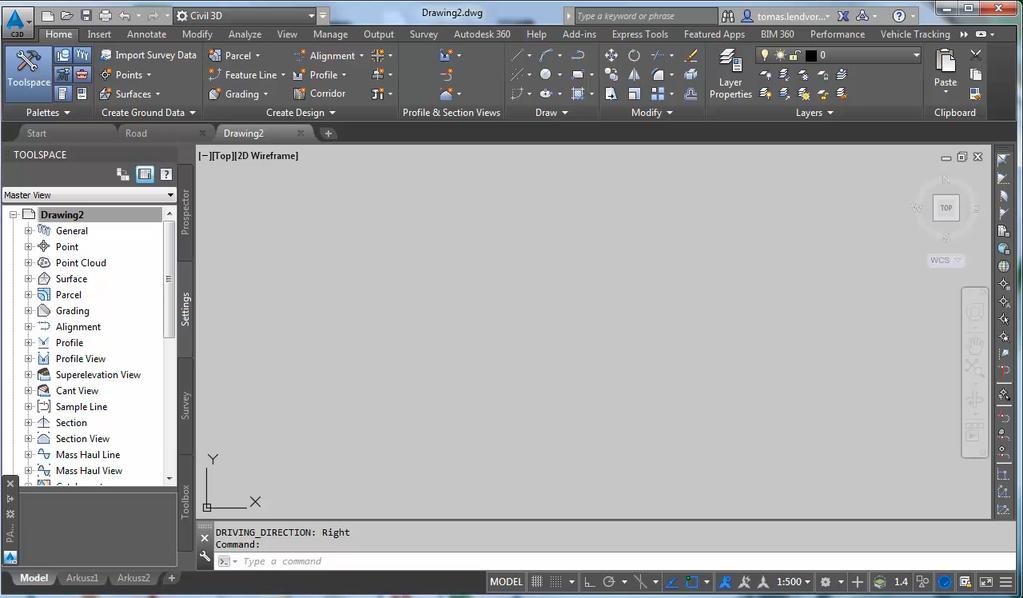
Task: Click the Mirror tool in Modify panel
Action: (634, 74)
